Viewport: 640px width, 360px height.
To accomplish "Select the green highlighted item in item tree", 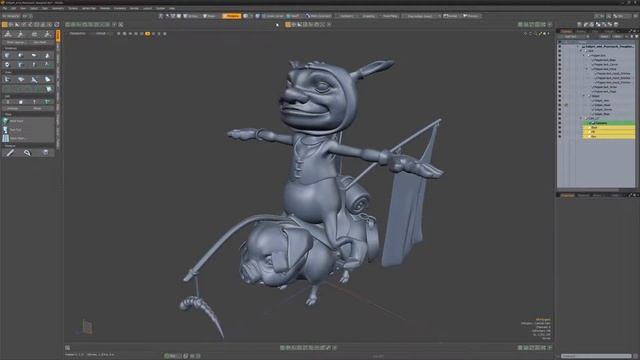I will click(x=609, y=123).
